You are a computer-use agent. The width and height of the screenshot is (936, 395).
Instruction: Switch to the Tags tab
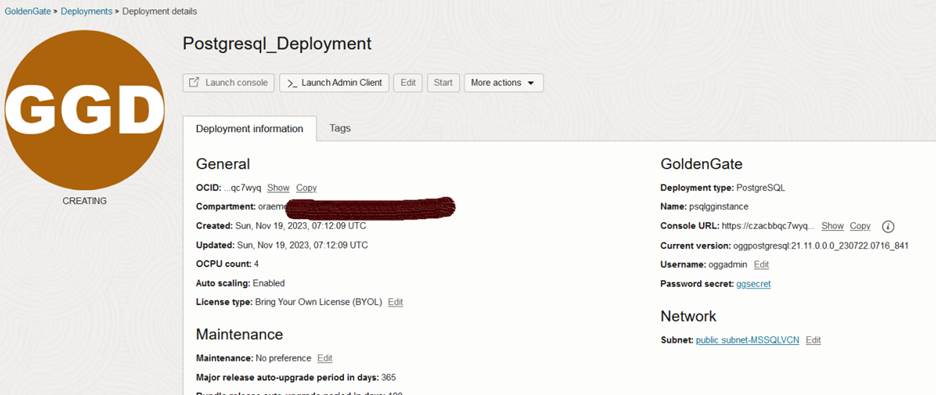[340, 128]
